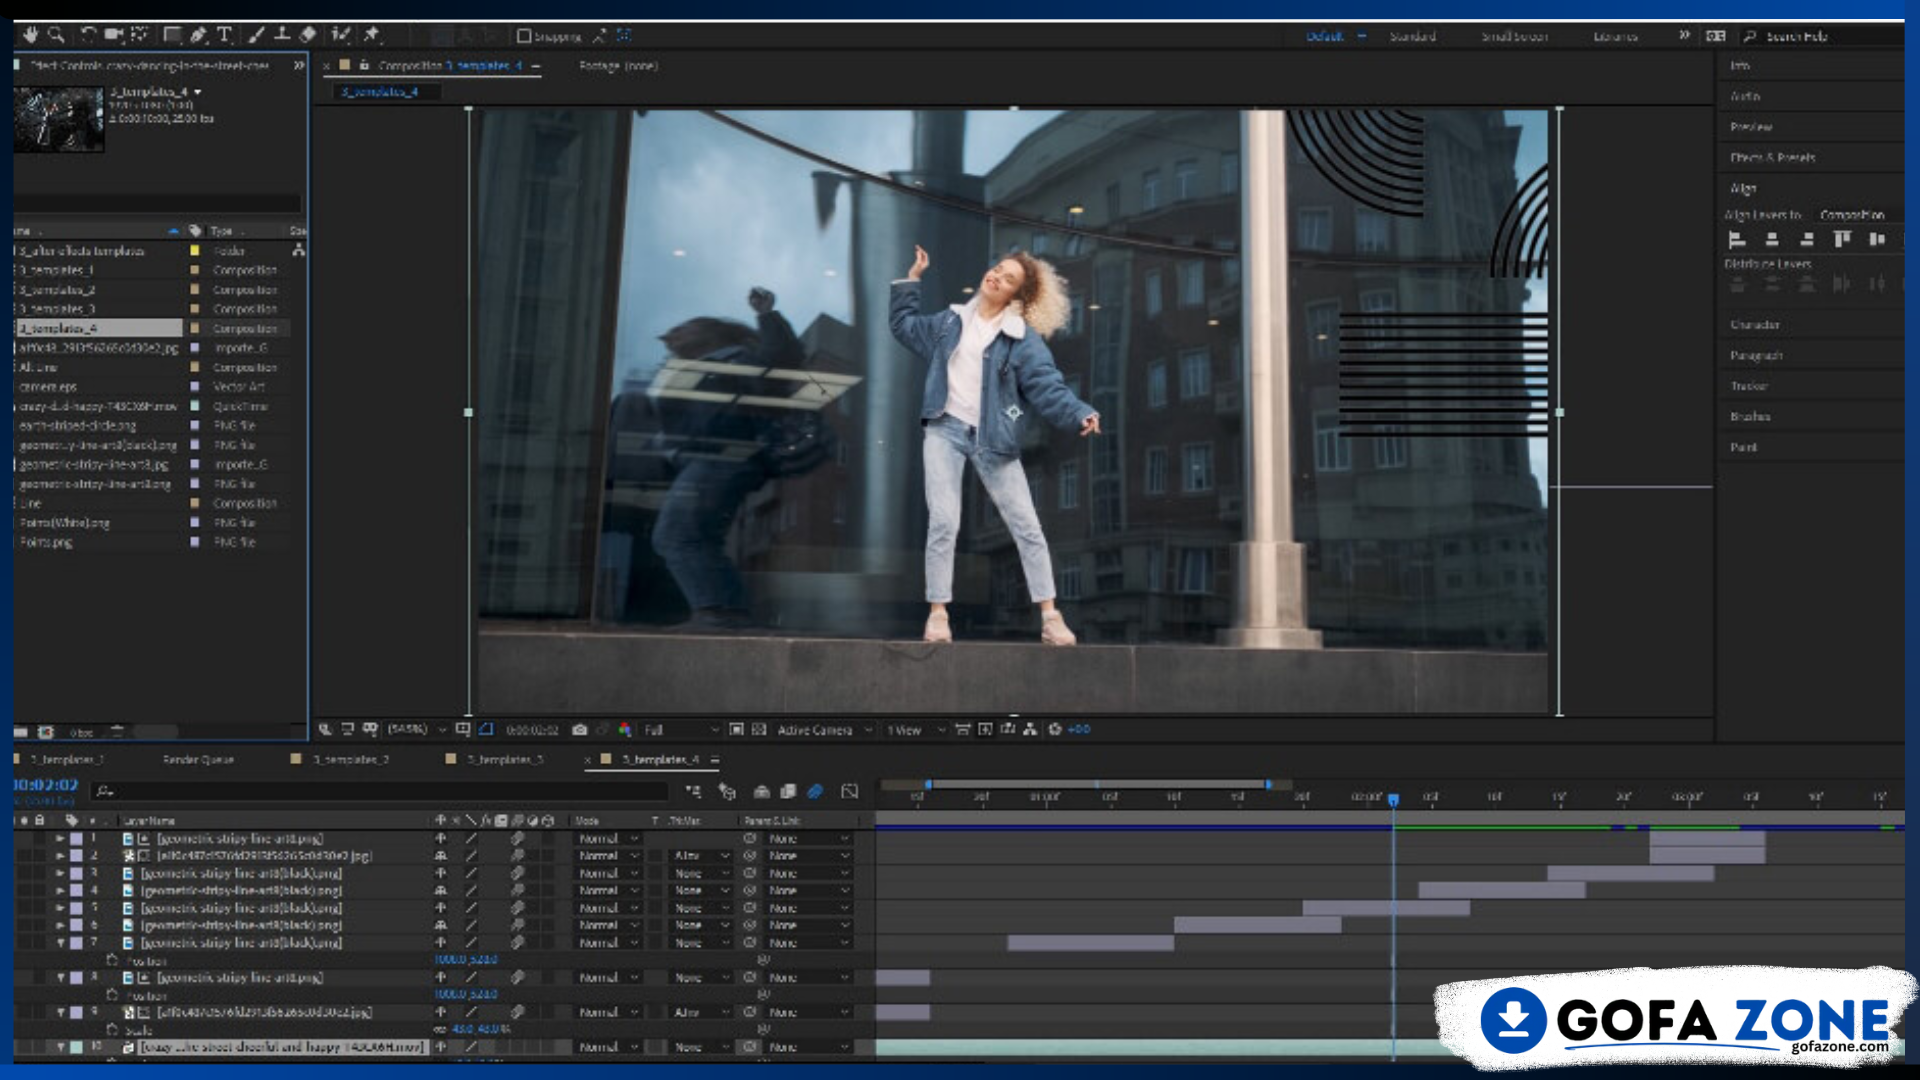The height and width of the screenshot is (1080, 1920).
Task: Click the timeline current-time indicator playhead
Action: coord(1393,799)
